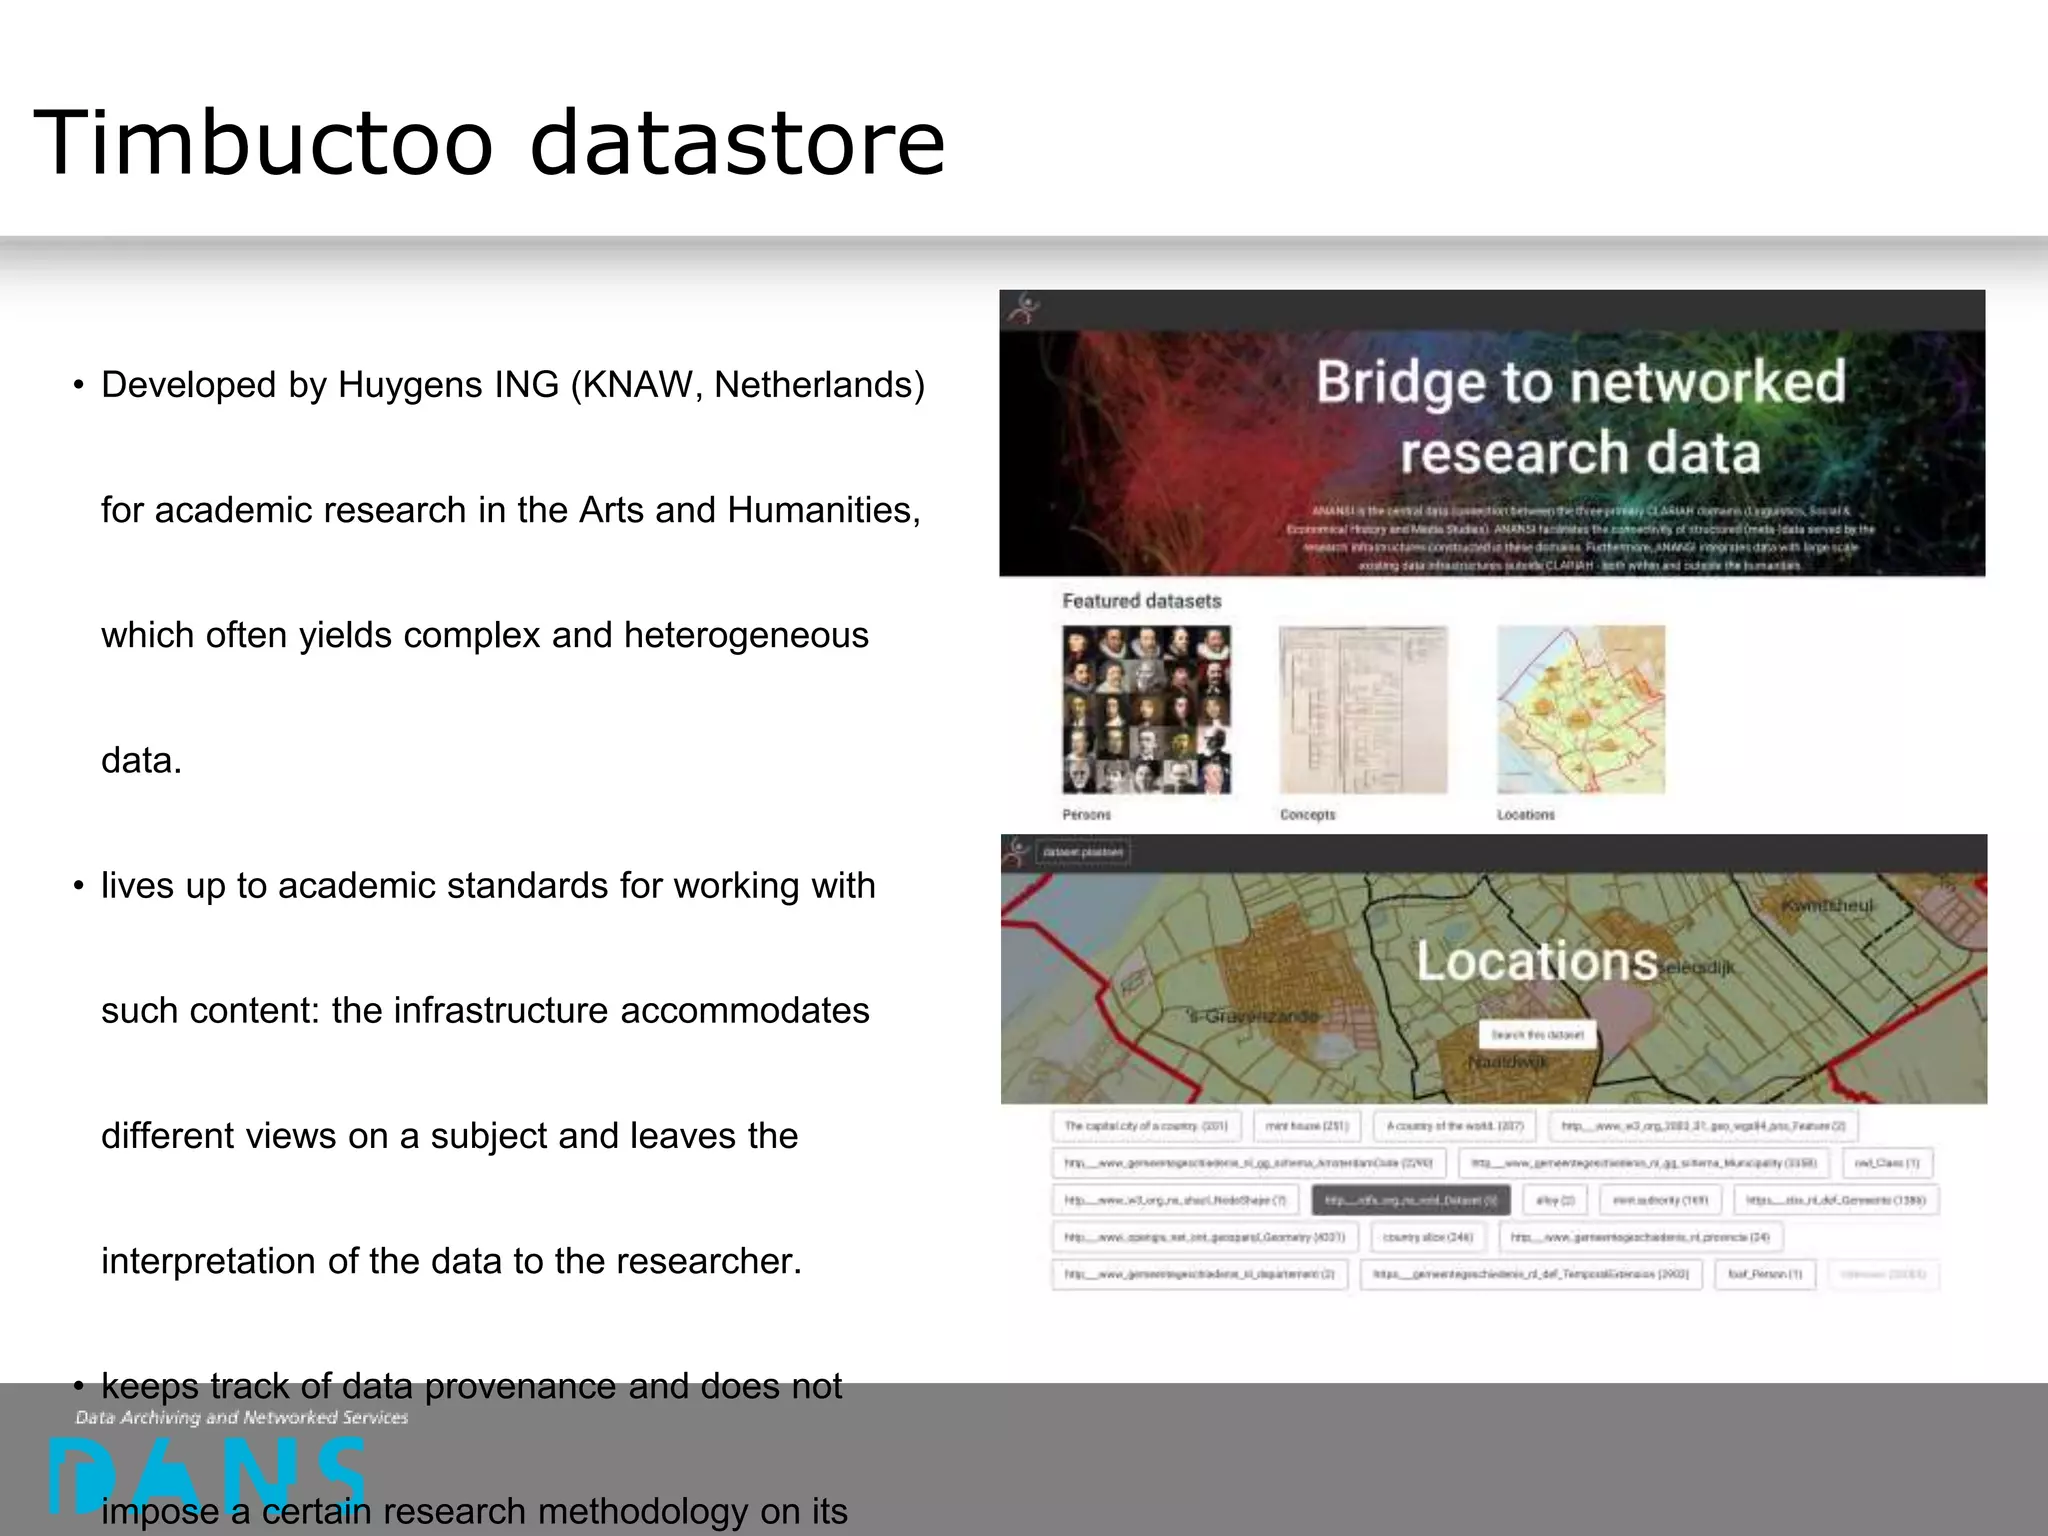This screenshot has height=1536, width=2048.
Task: Click 'Data Archiving and Networked Services' footer text
Action: [x=241, y=1417]
